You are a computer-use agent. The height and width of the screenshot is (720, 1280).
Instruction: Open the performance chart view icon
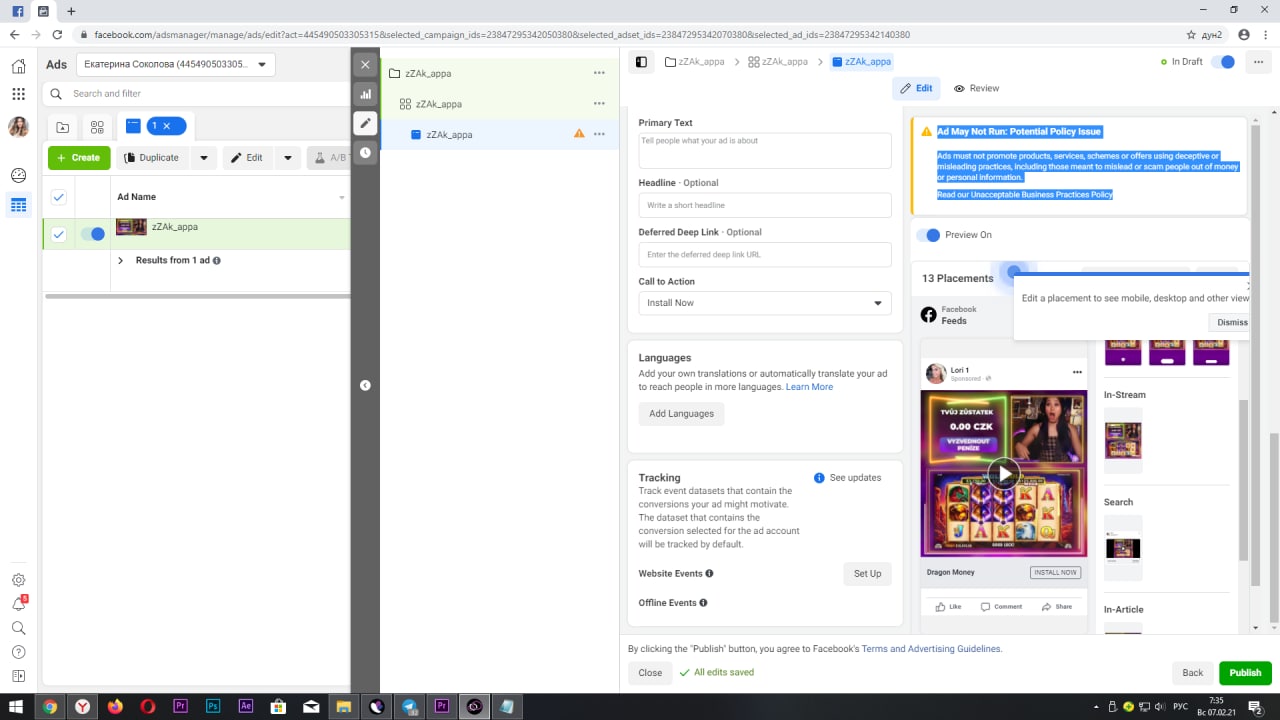point(365,94)
